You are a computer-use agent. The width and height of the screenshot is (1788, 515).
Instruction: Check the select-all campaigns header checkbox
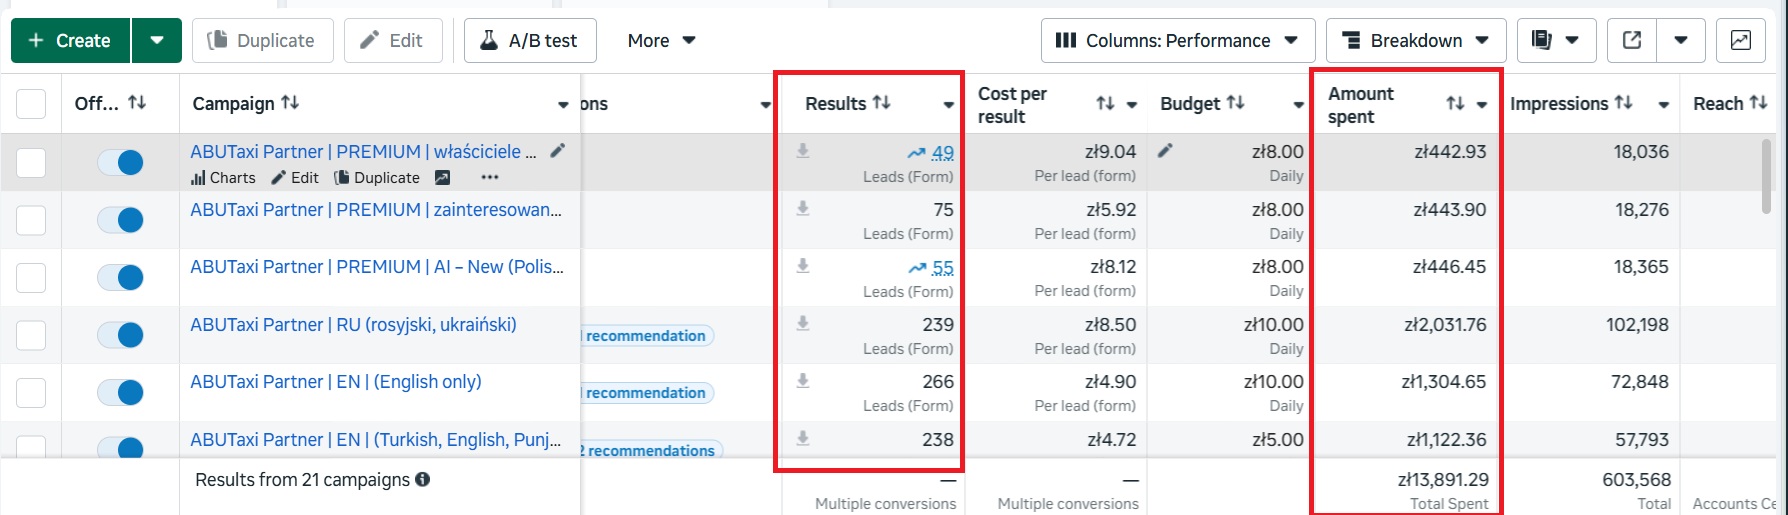pyautogui.click(x=31, y=104)
